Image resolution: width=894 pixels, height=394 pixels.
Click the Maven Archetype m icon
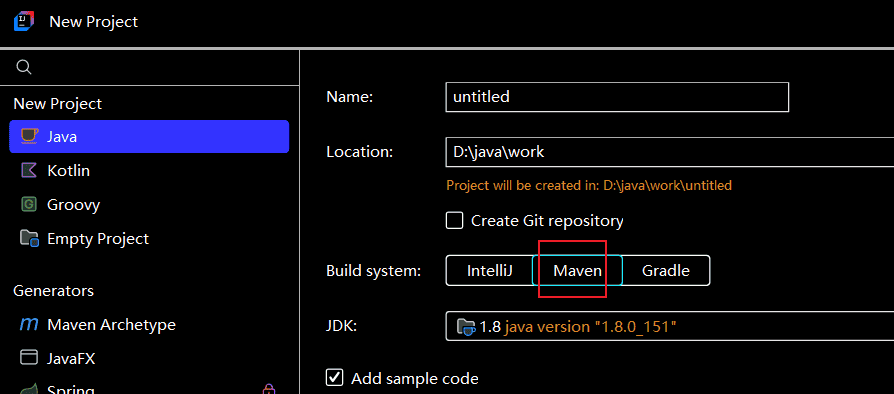click(29, 325)
